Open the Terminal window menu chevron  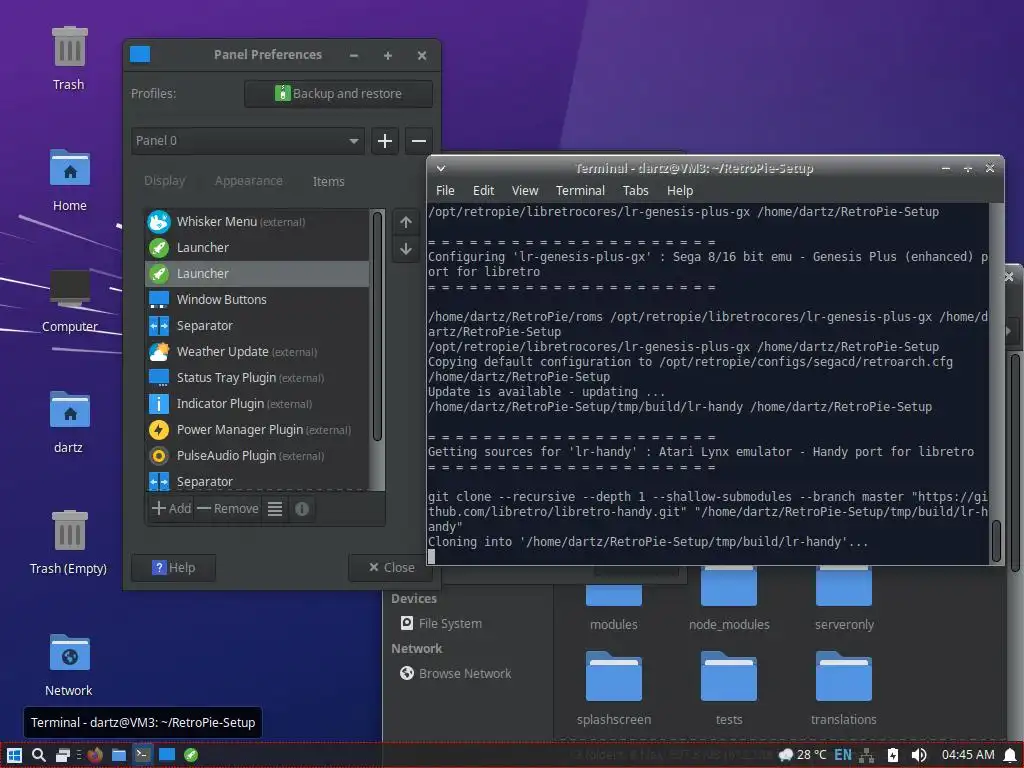(x=441, y=168)
